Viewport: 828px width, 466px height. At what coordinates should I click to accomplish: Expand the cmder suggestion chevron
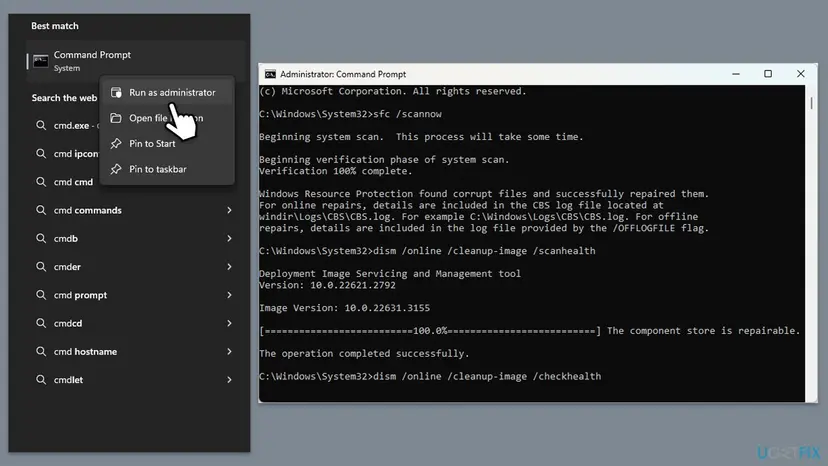[x=229, y=267]
